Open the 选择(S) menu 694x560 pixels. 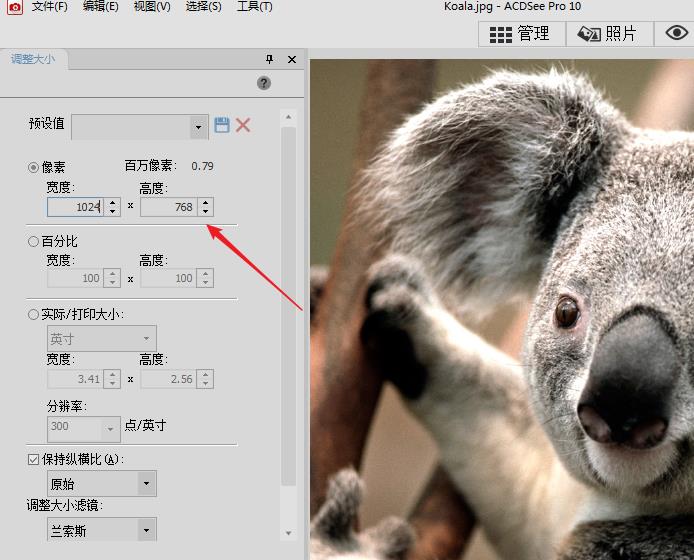click(204, 7)
